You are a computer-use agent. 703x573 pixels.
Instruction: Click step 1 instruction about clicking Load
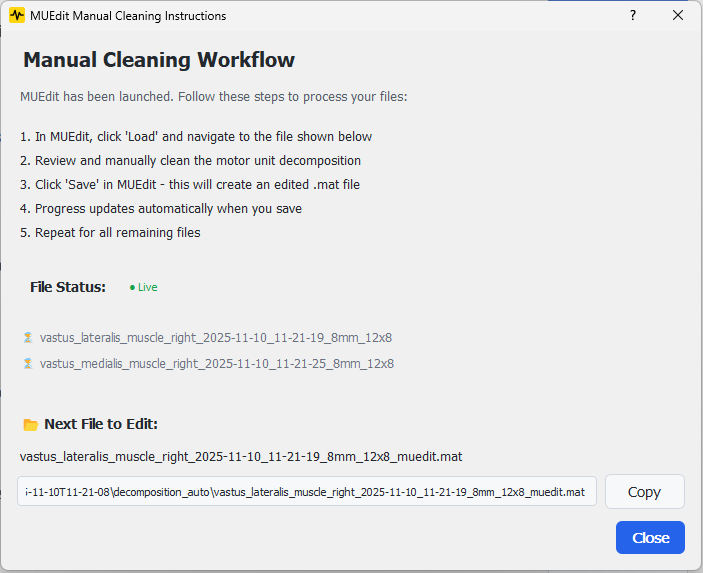tap(196, 137)
